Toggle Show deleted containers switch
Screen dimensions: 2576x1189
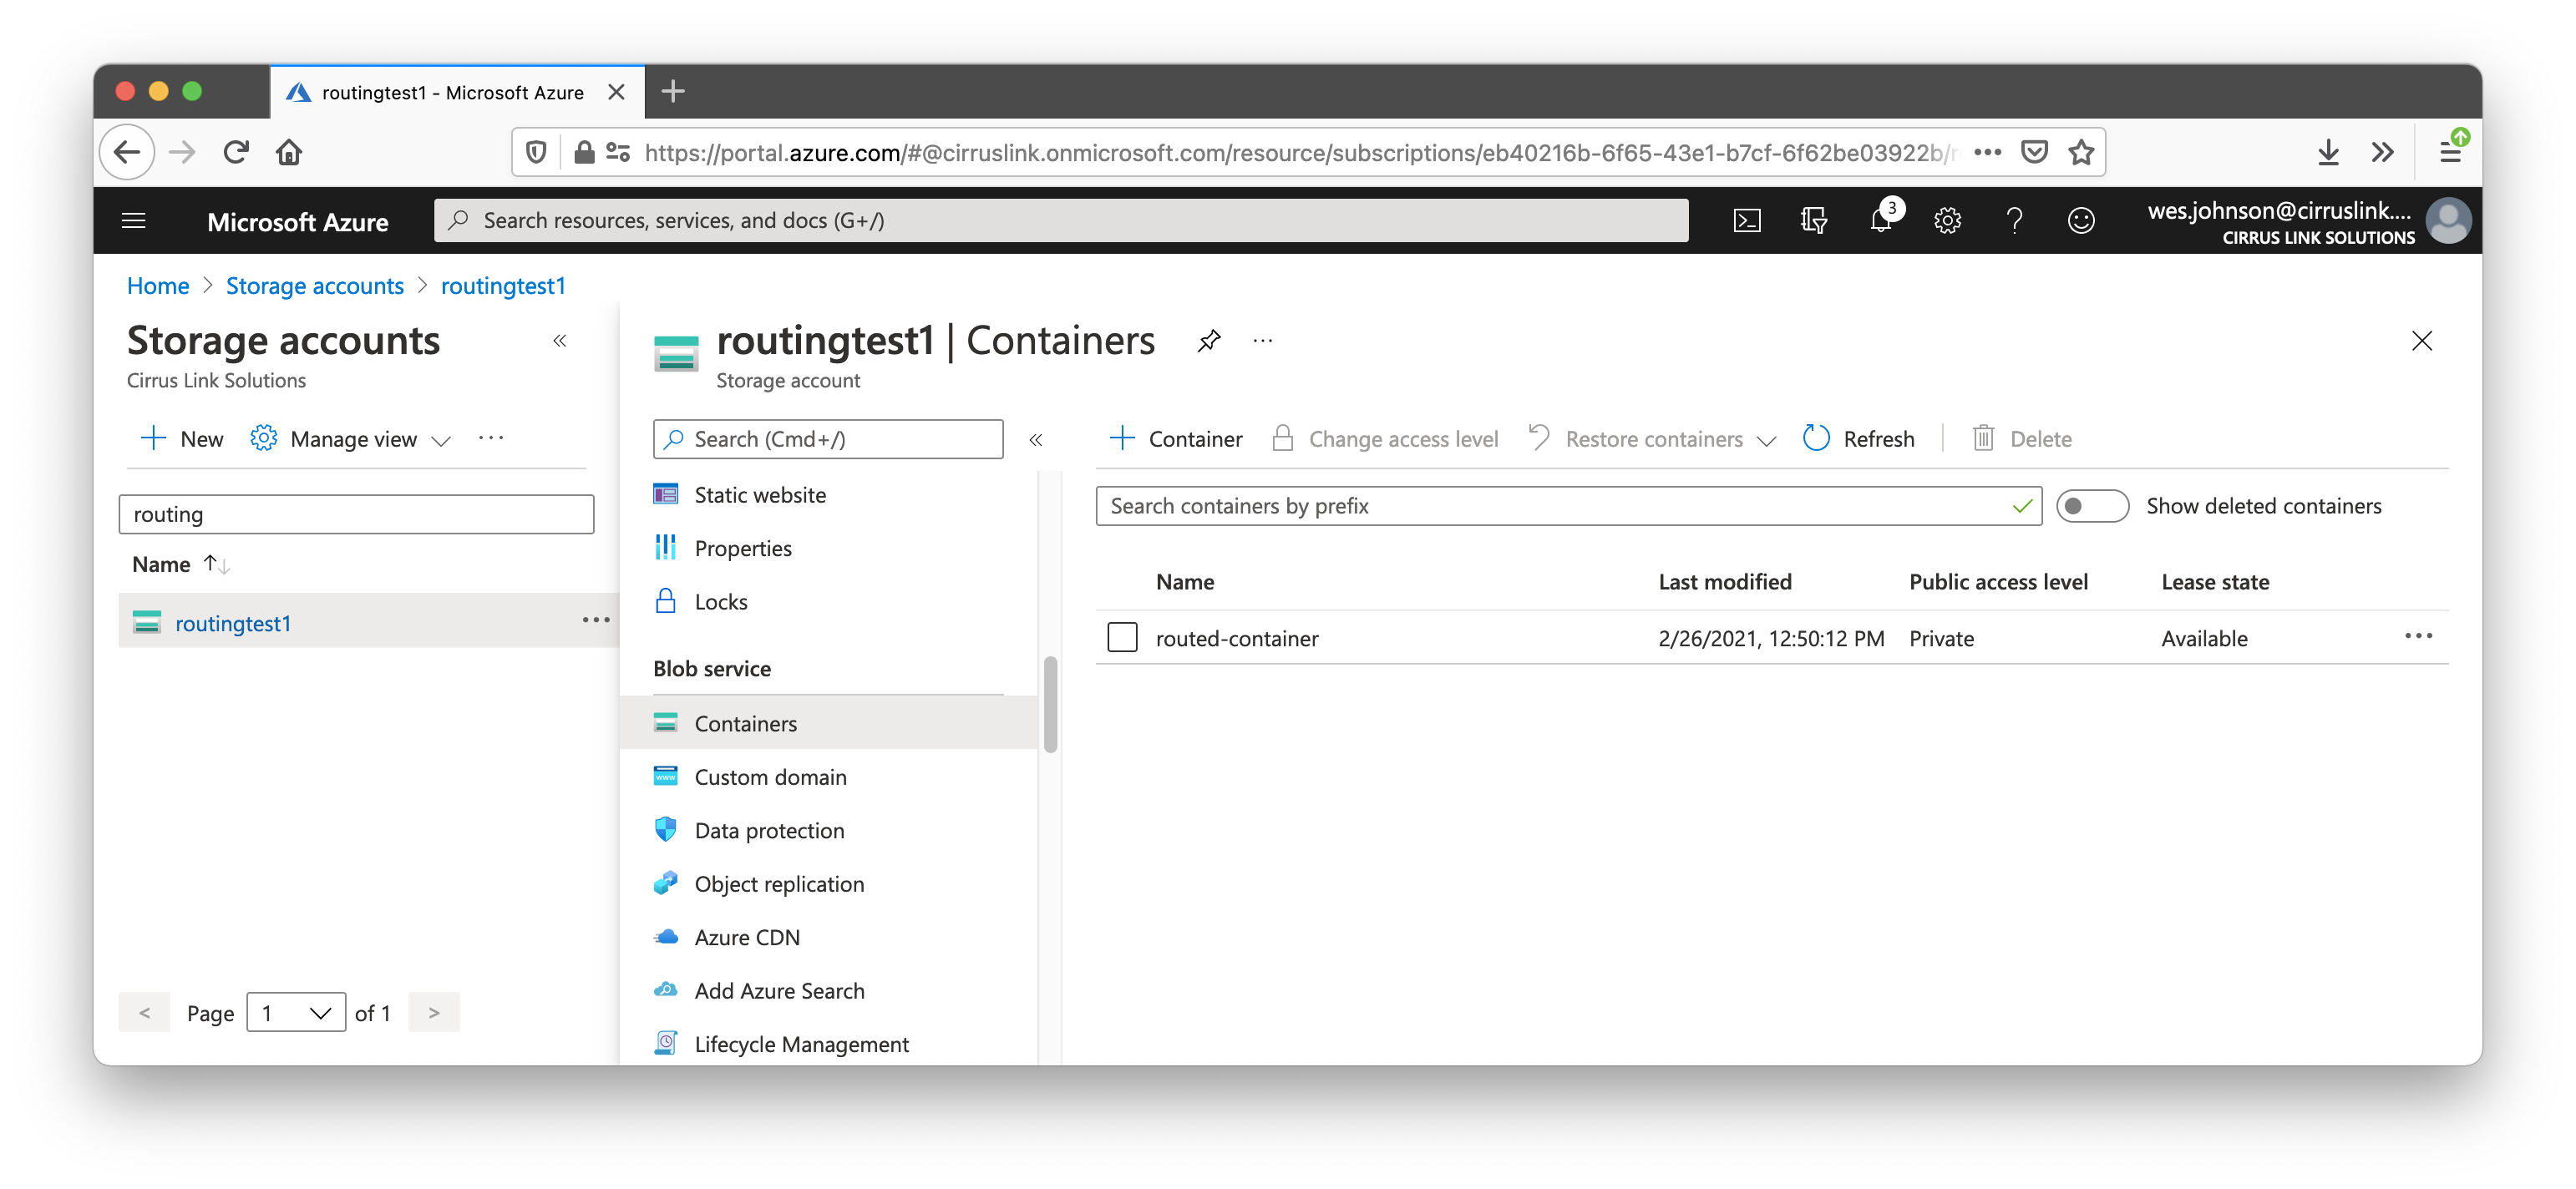[2091, 506]
